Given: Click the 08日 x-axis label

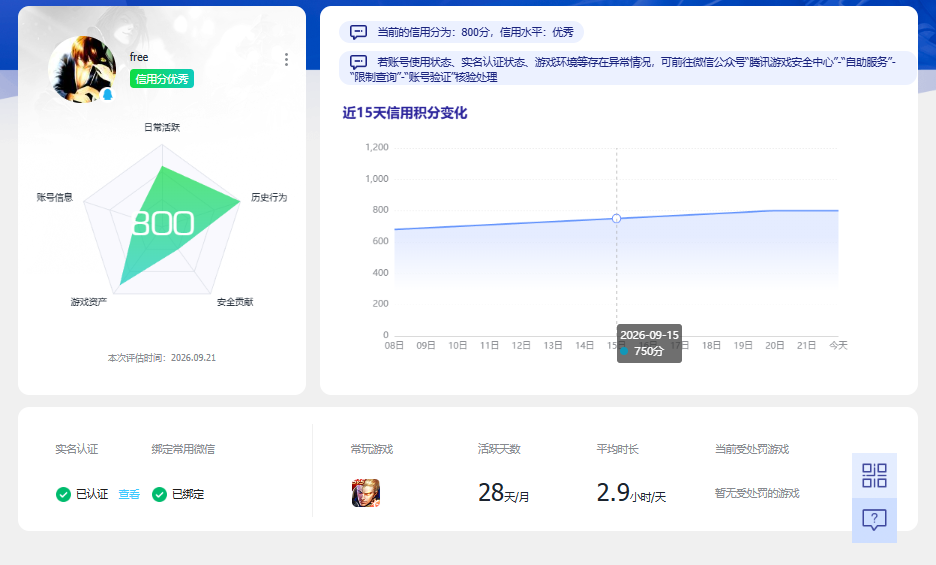Looking at the screenshot, I should [x=394, y=345].
